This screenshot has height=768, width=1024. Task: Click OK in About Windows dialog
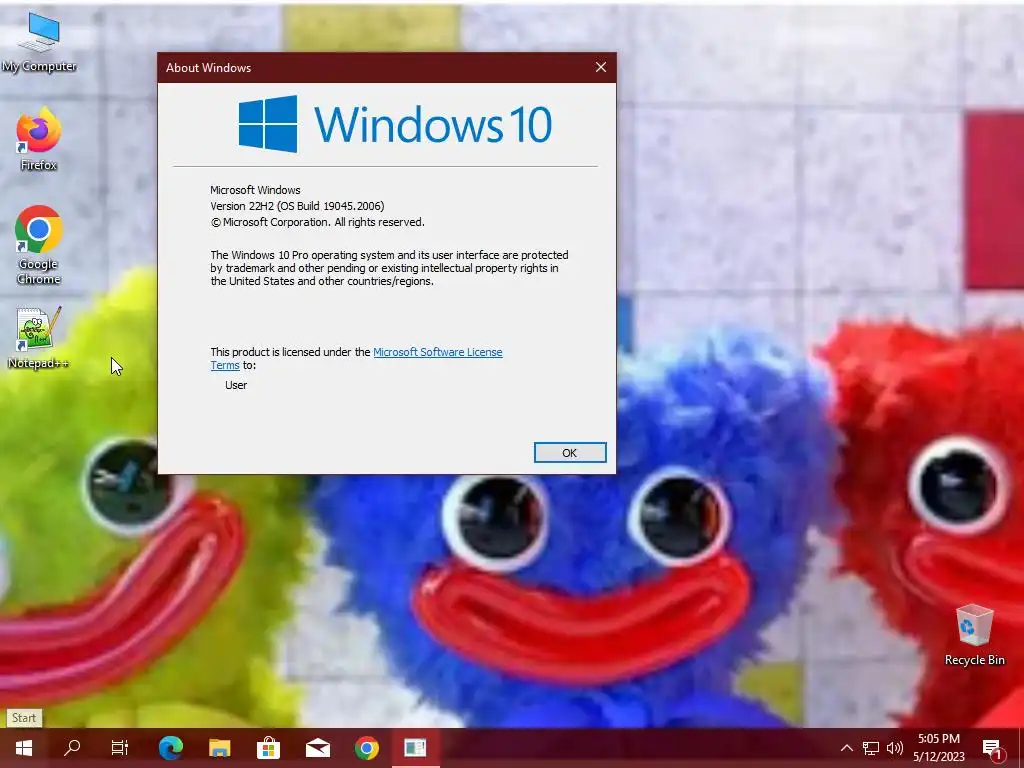coord(569,453)
